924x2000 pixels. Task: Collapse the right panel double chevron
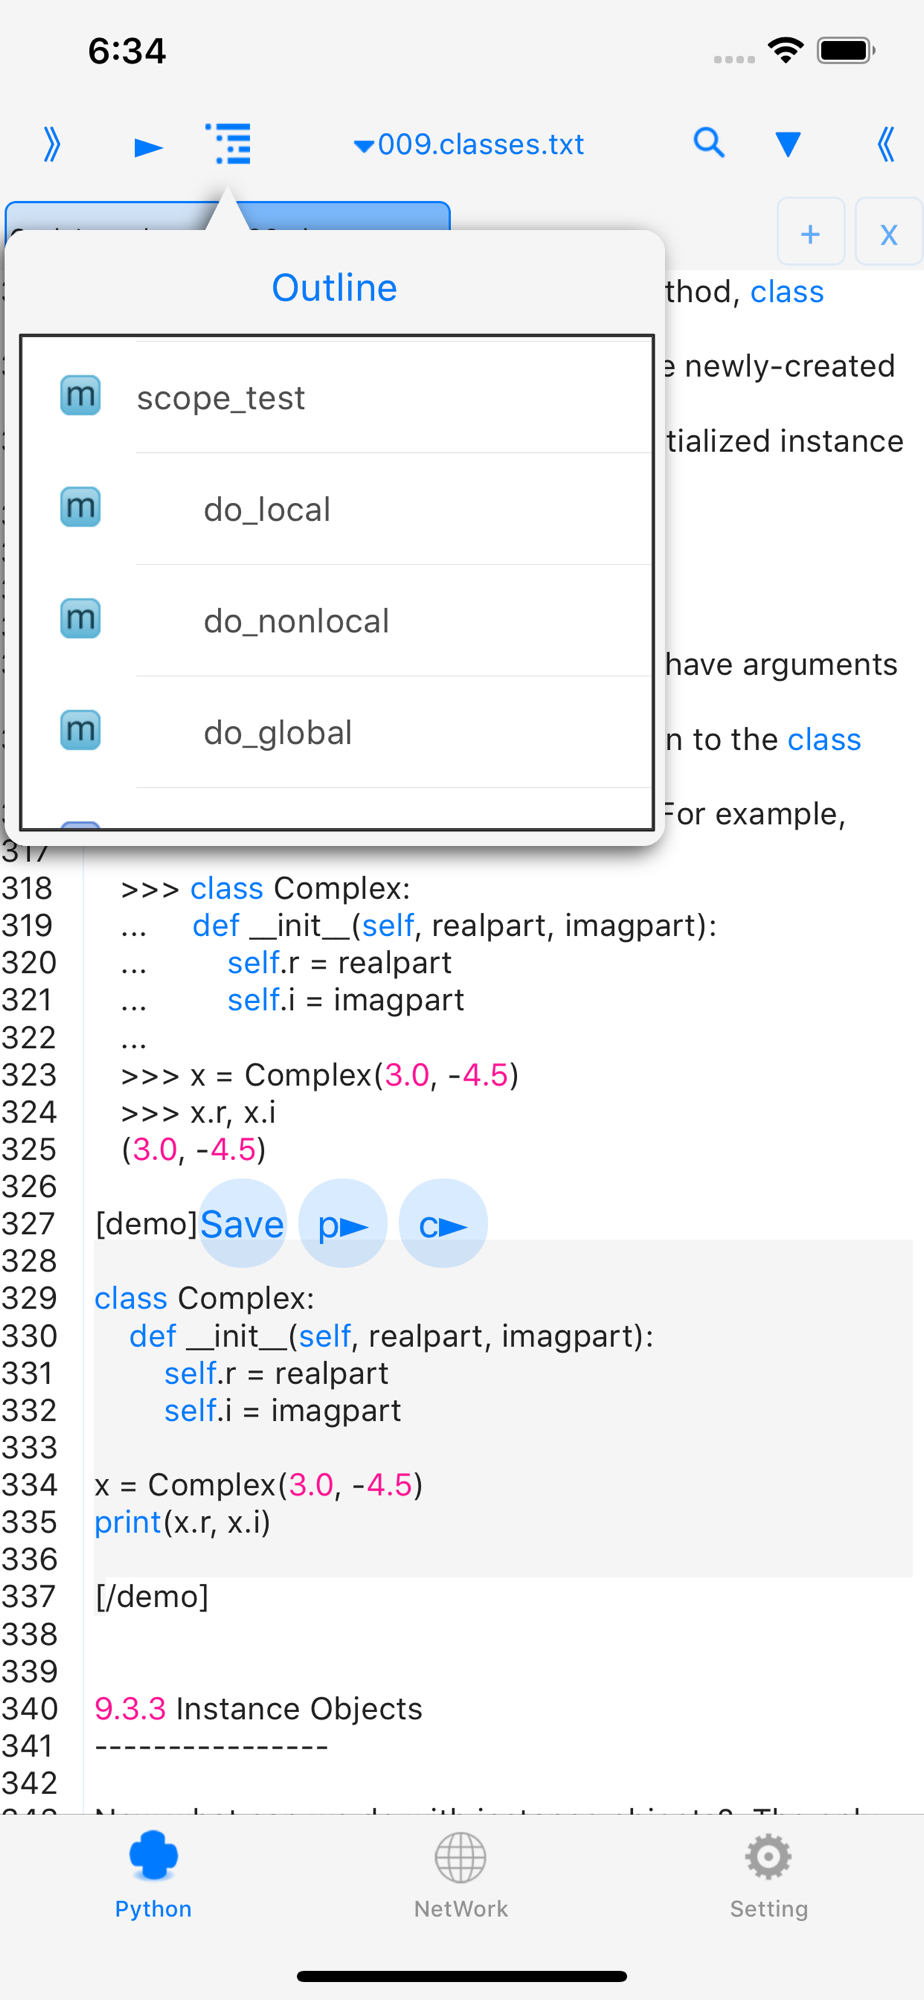click(x=884, y=145)
